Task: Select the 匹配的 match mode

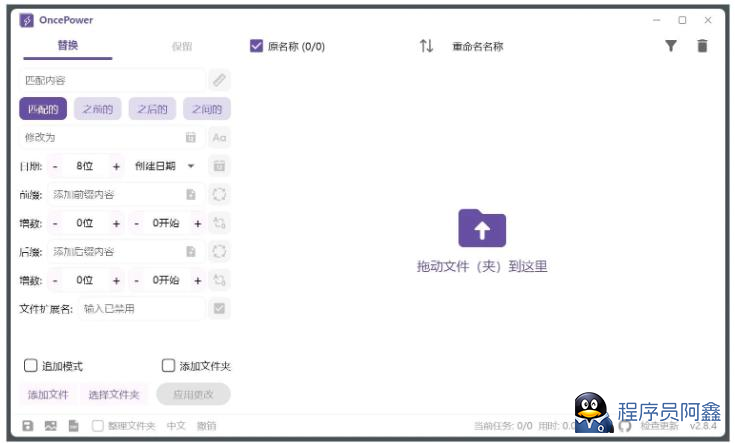Action: tap(43, 109)
